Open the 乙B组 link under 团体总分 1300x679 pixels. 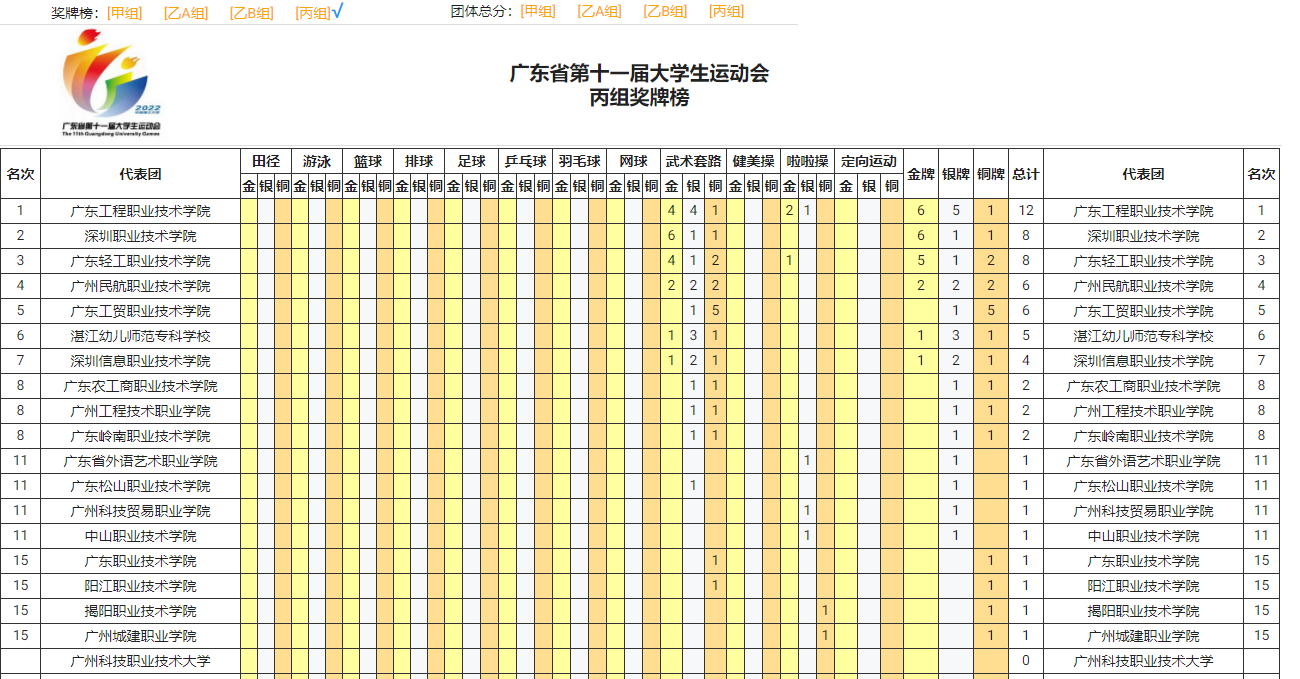pyautogui.click(x=665, y=12)
